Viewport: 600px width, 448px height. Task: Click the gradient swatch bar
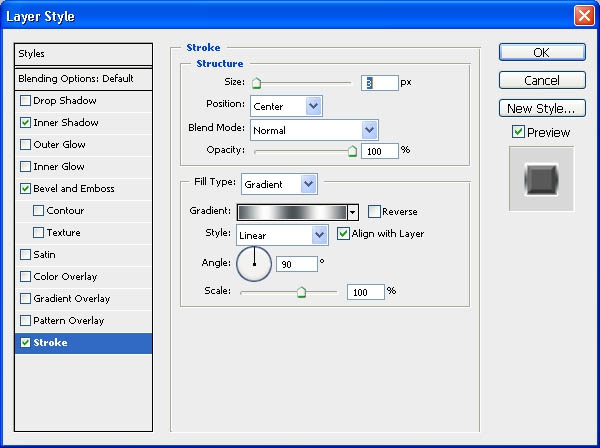point(292,212)
